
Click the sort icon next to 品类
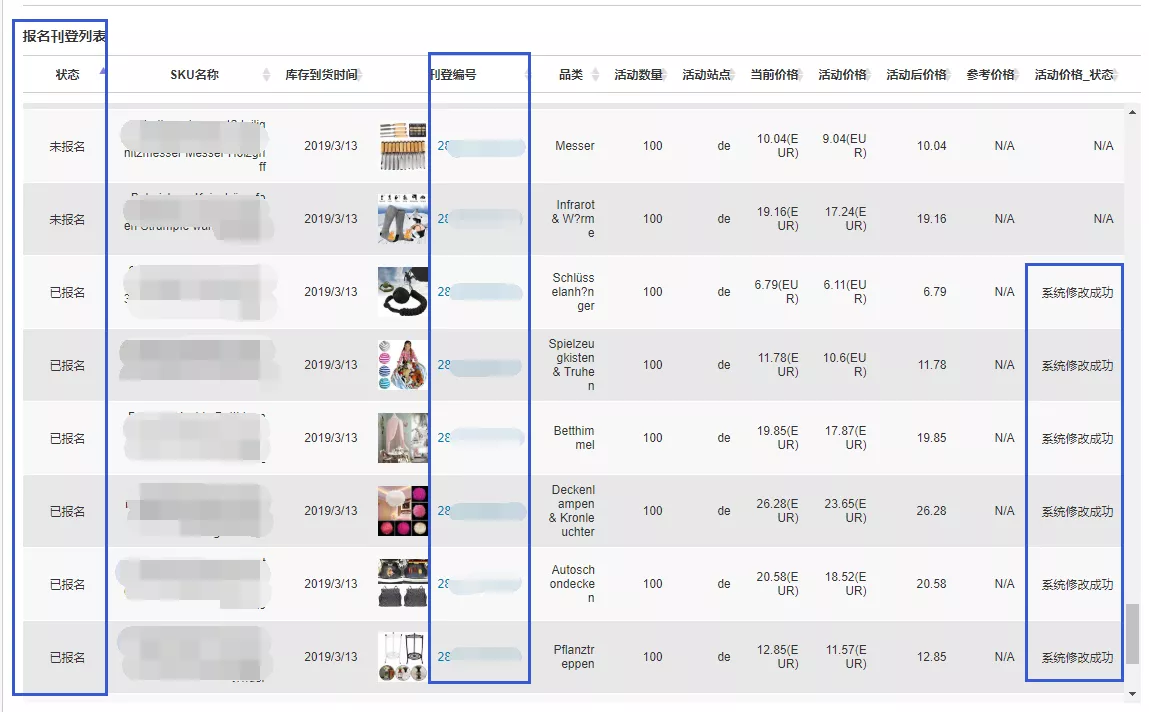click(596, 75)
